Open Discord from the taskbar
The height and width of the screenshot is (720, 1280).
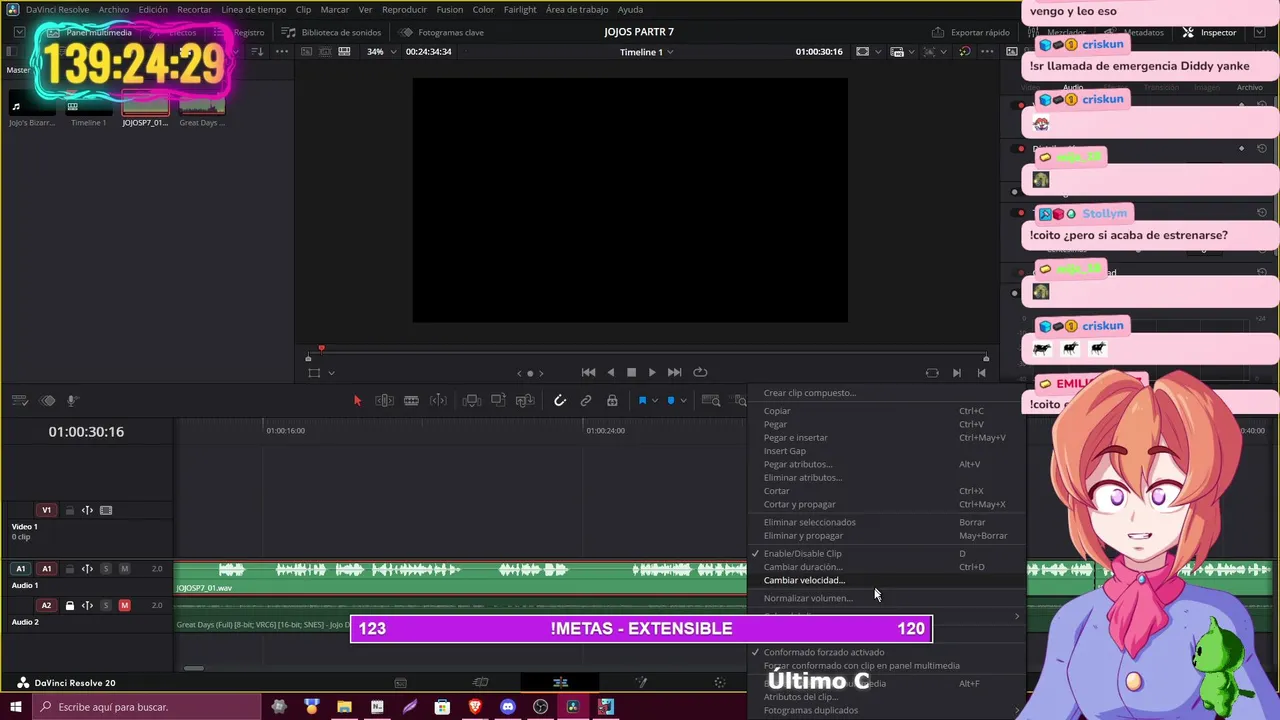point(508,707)
